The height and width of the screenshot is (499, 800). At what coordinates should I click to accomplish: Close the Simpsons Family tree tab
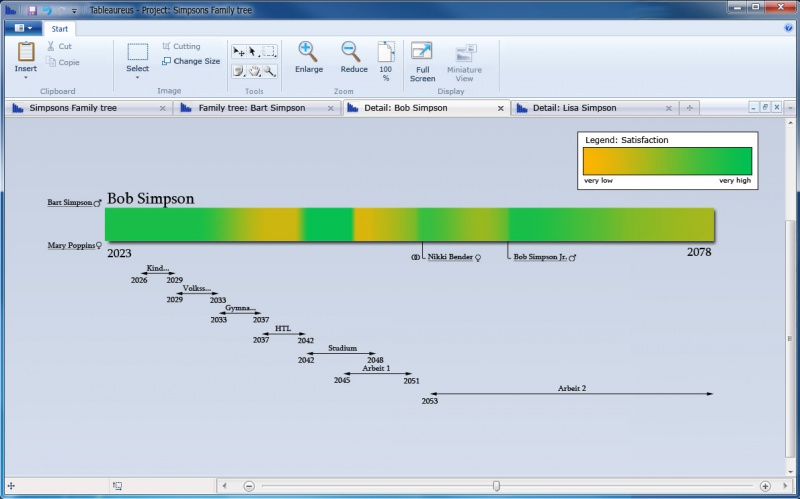pos(162,108)
